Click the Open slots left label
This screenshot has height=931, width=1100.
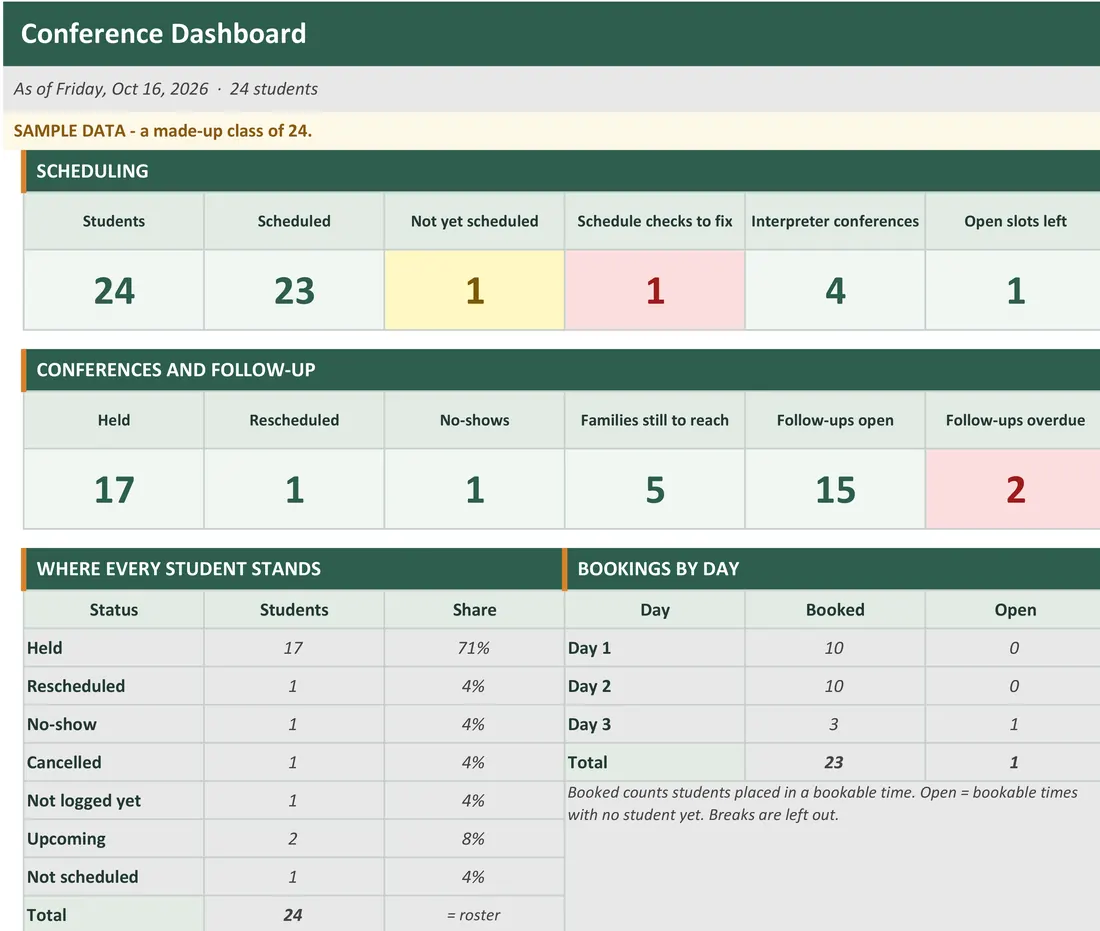pyautogui.click(x=1015, y=222)
